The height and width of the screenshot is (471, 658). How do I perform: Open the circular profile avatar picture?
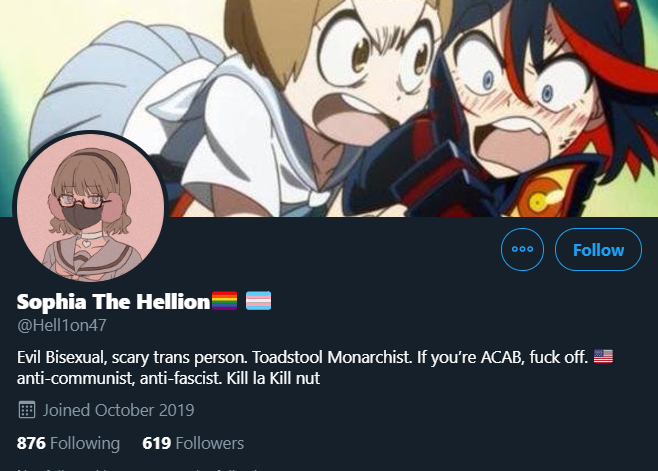pos(91,207)
